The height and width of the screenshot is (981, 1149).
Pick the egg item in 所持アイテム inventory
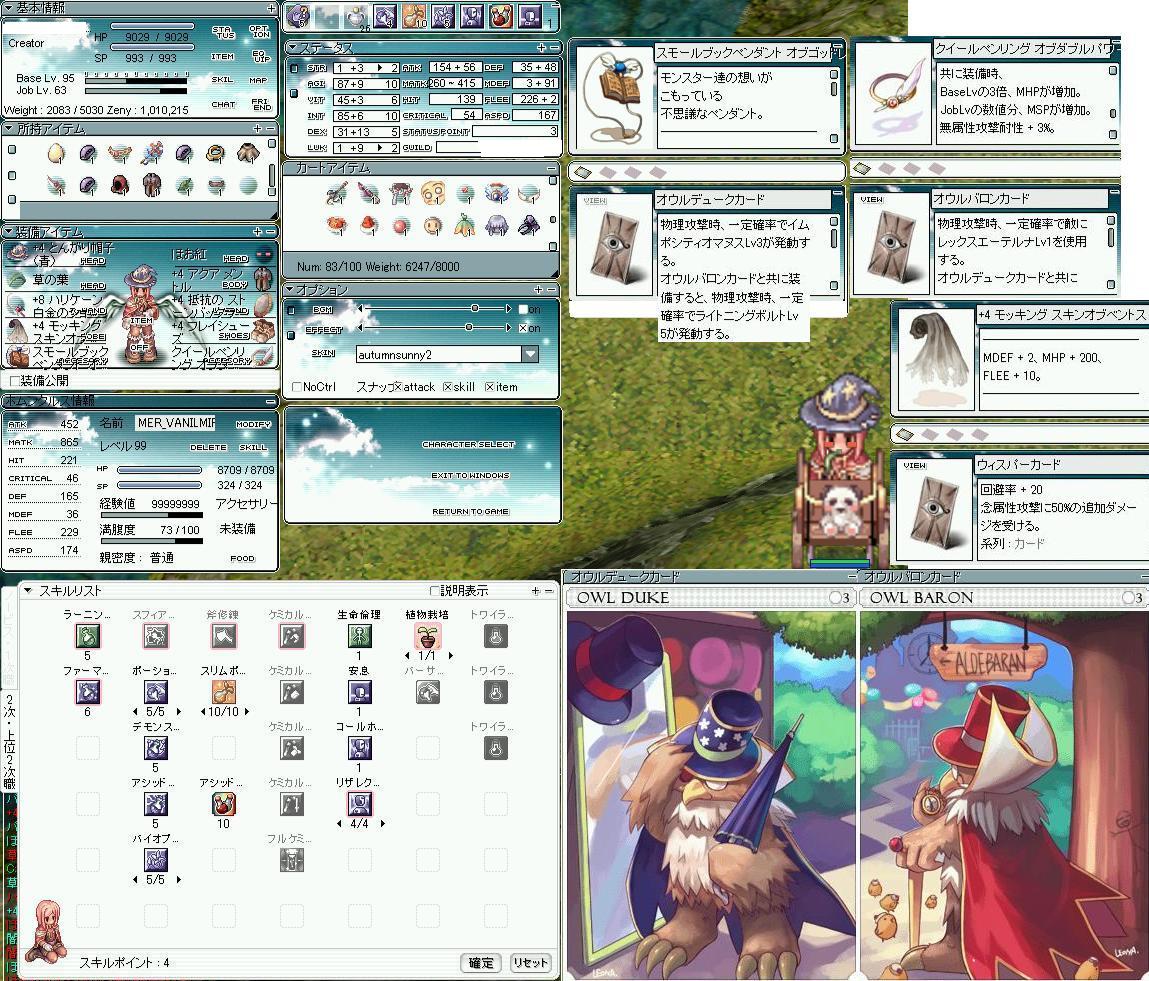pos(56,153)
